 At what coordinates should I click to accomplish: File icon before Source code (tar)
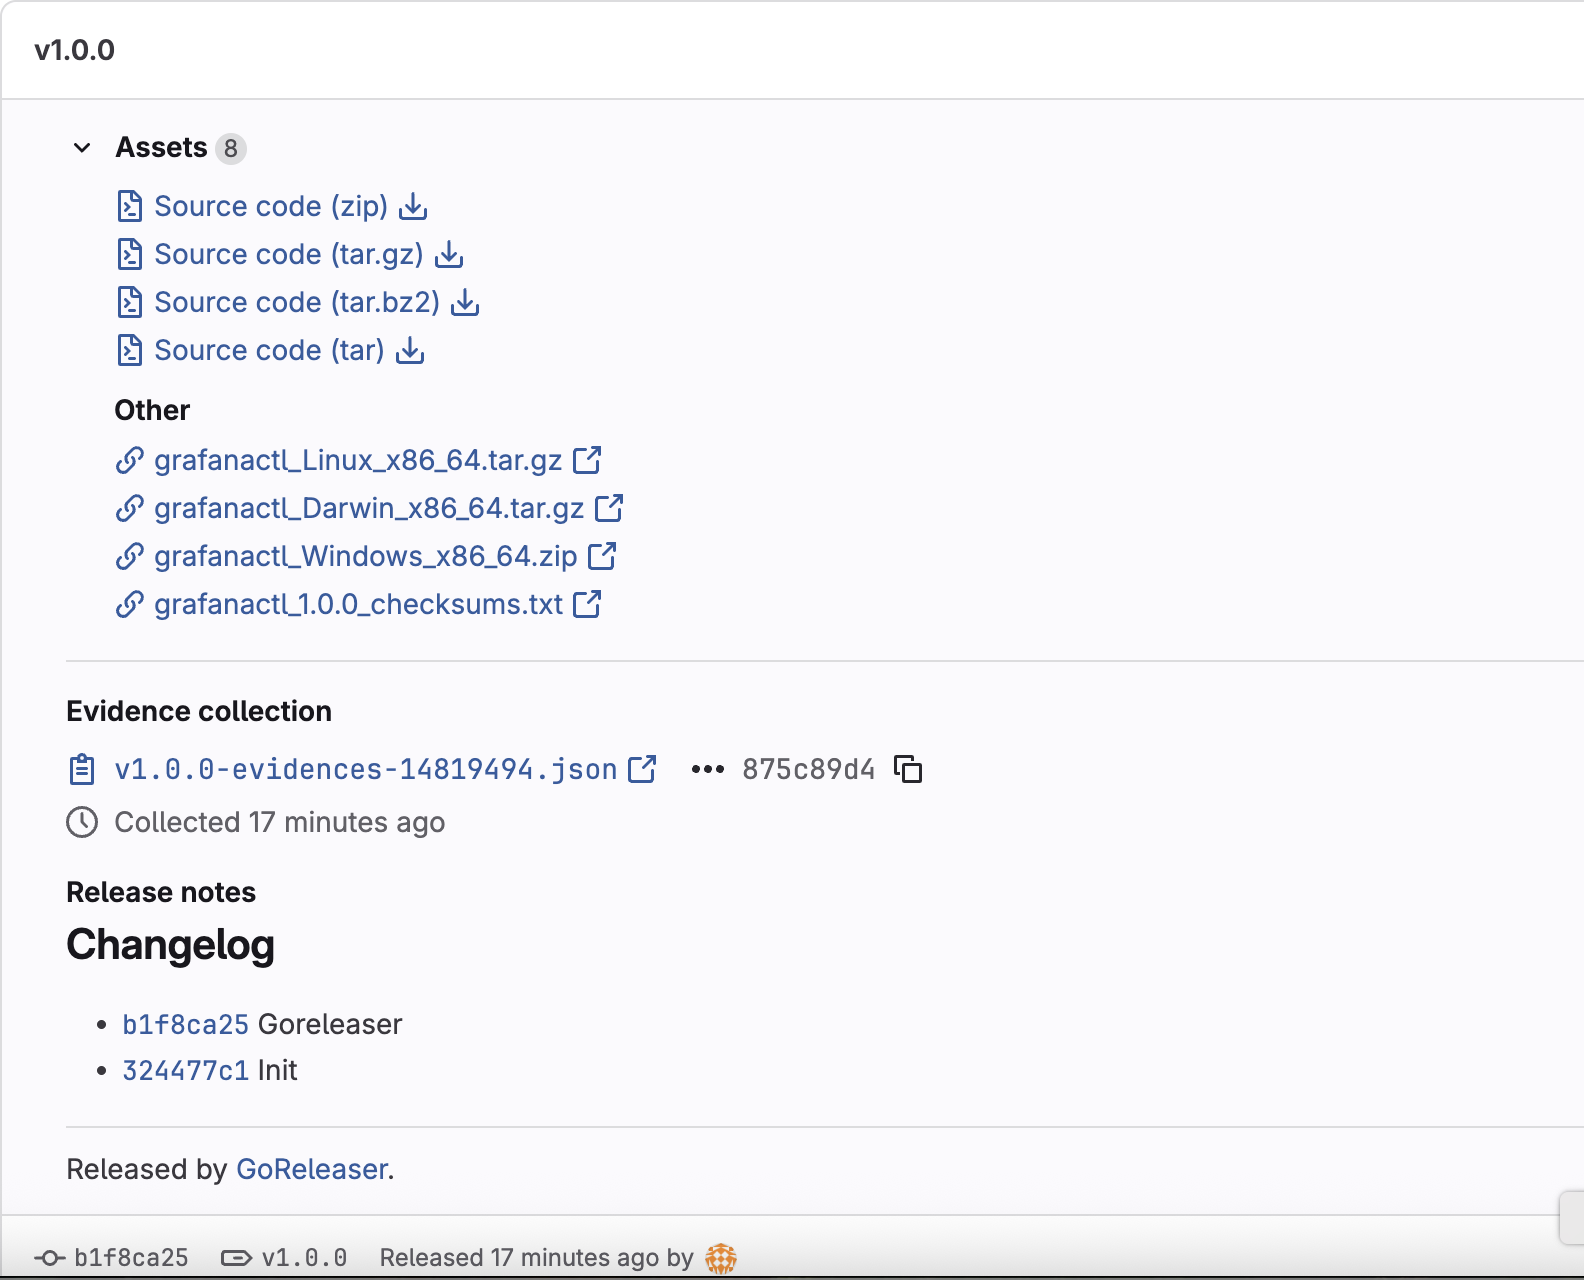[x=130, y=350]
